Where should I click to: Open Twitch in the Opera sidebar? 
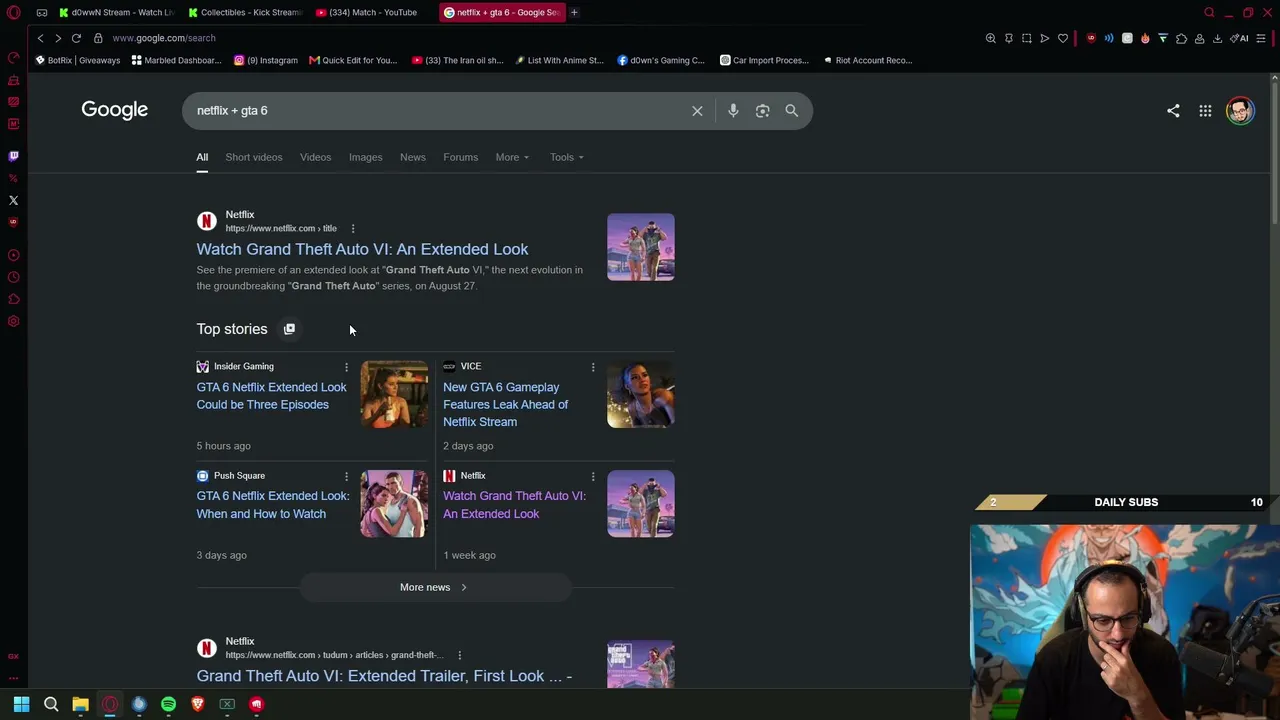13,156
